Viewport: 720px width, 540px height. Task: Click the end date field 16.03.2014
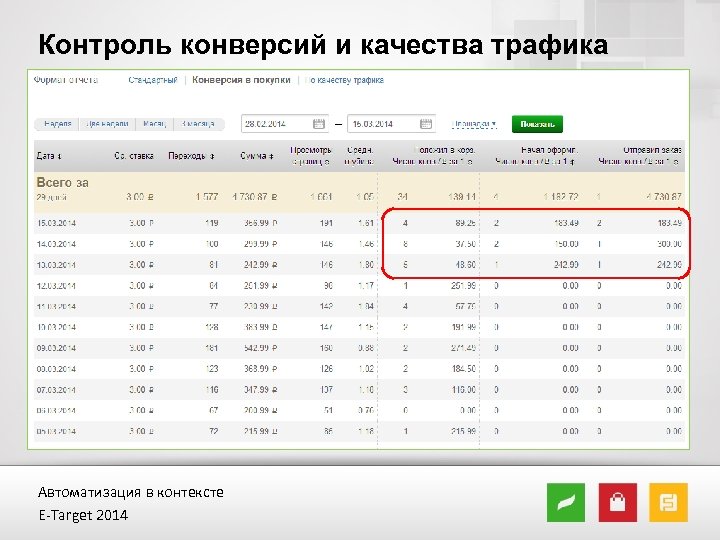(x=391, y=124)
